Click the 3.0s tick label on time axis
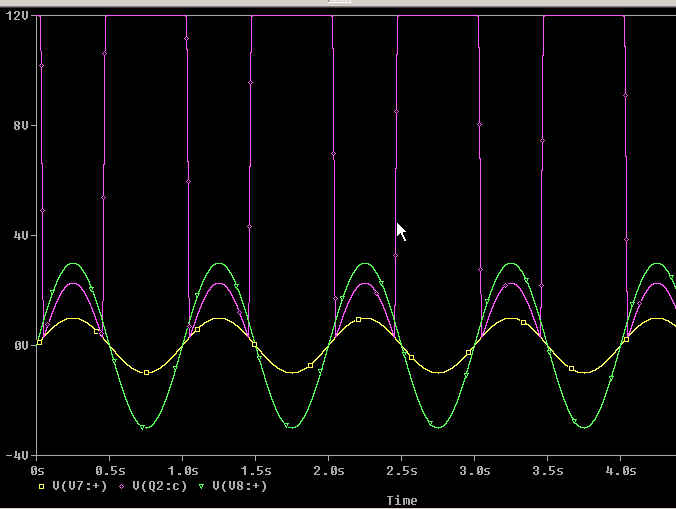Viewport: 676px width, 509px height. pyautogui.click(x=474, y=468)
